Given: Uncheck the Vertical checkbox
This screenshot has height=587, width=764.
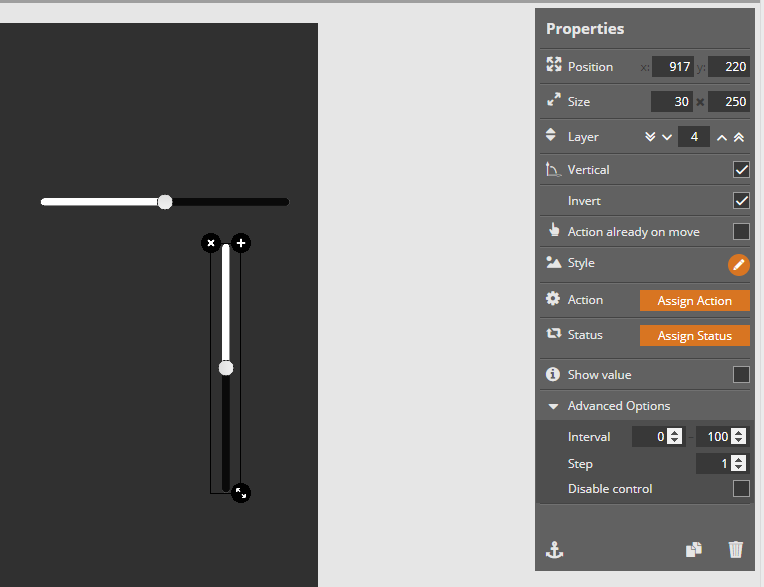Looking at the screenshot, I should click(741, 170).
